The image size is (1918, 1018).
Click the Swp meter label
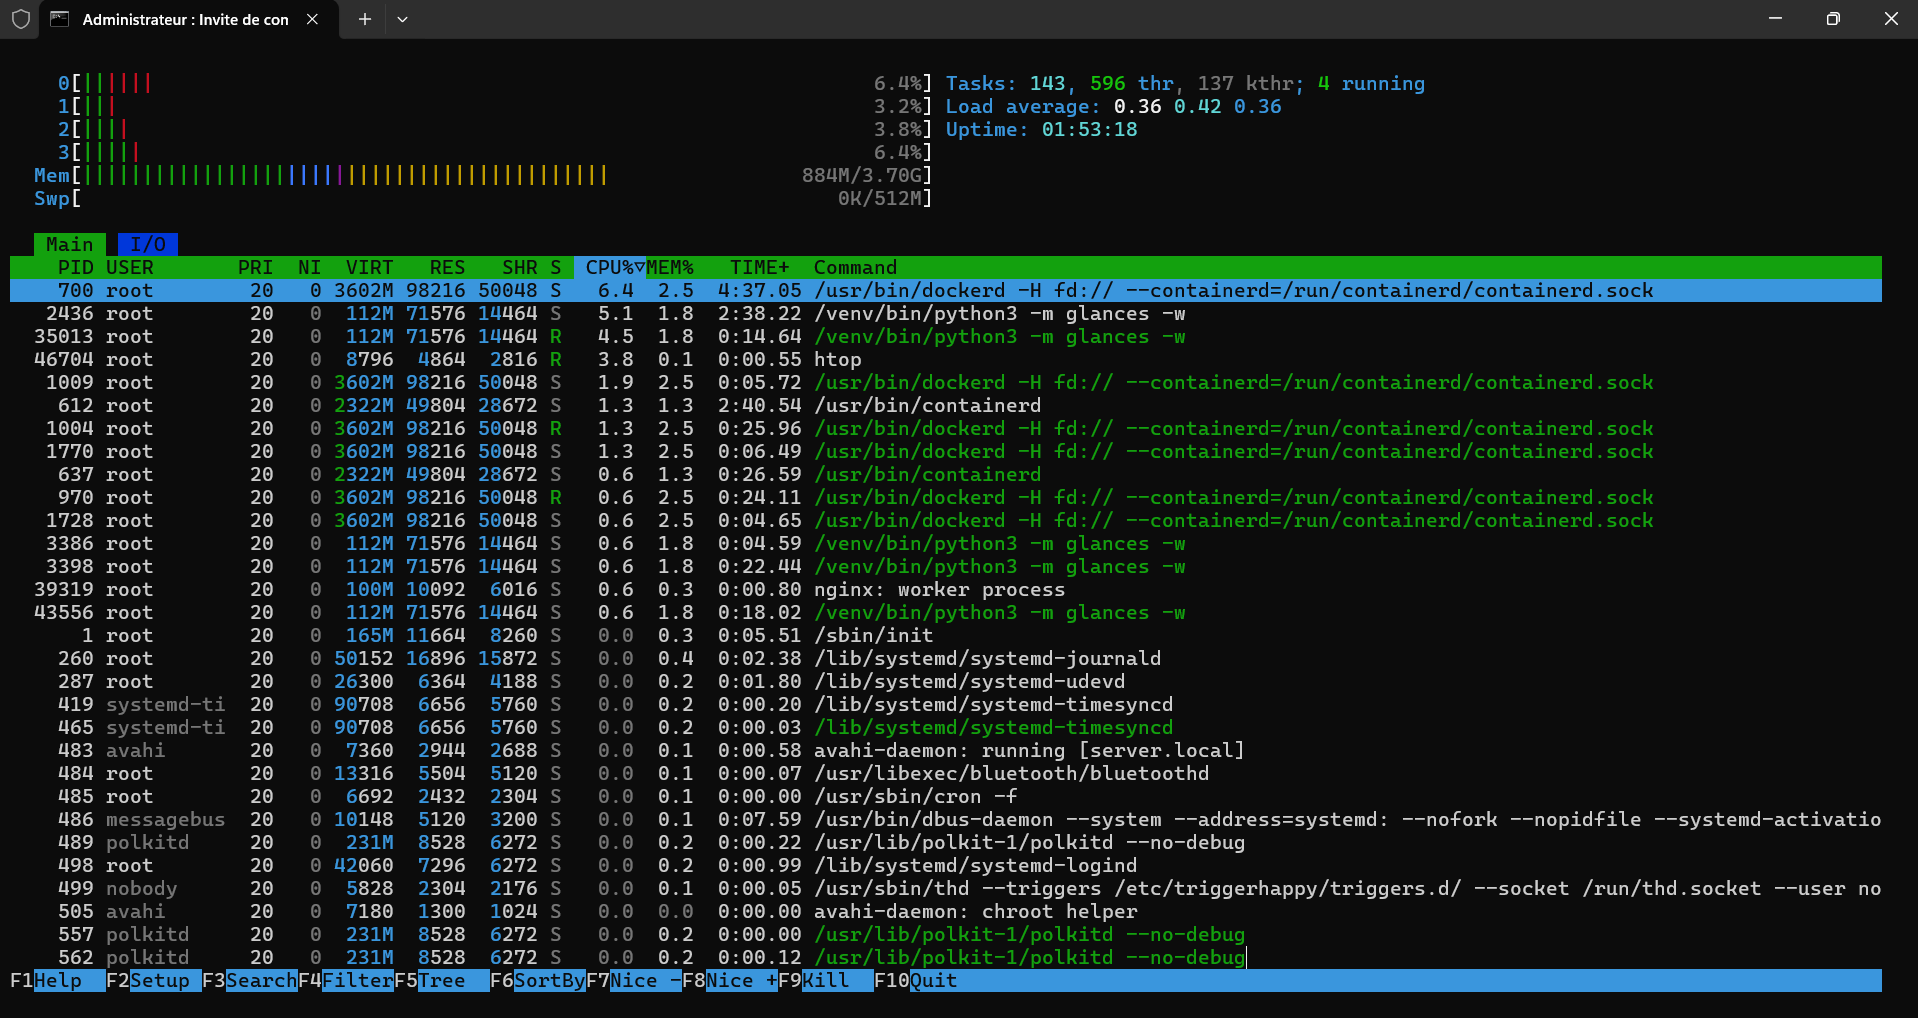coord(52,198)
